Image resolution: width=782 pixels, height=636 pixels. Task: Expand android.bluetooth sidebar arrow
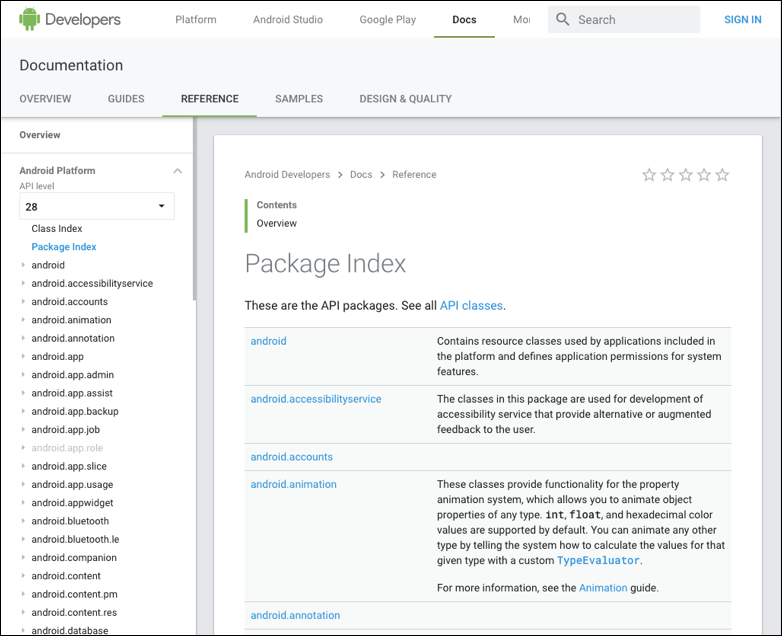click(x=23, y=521)
